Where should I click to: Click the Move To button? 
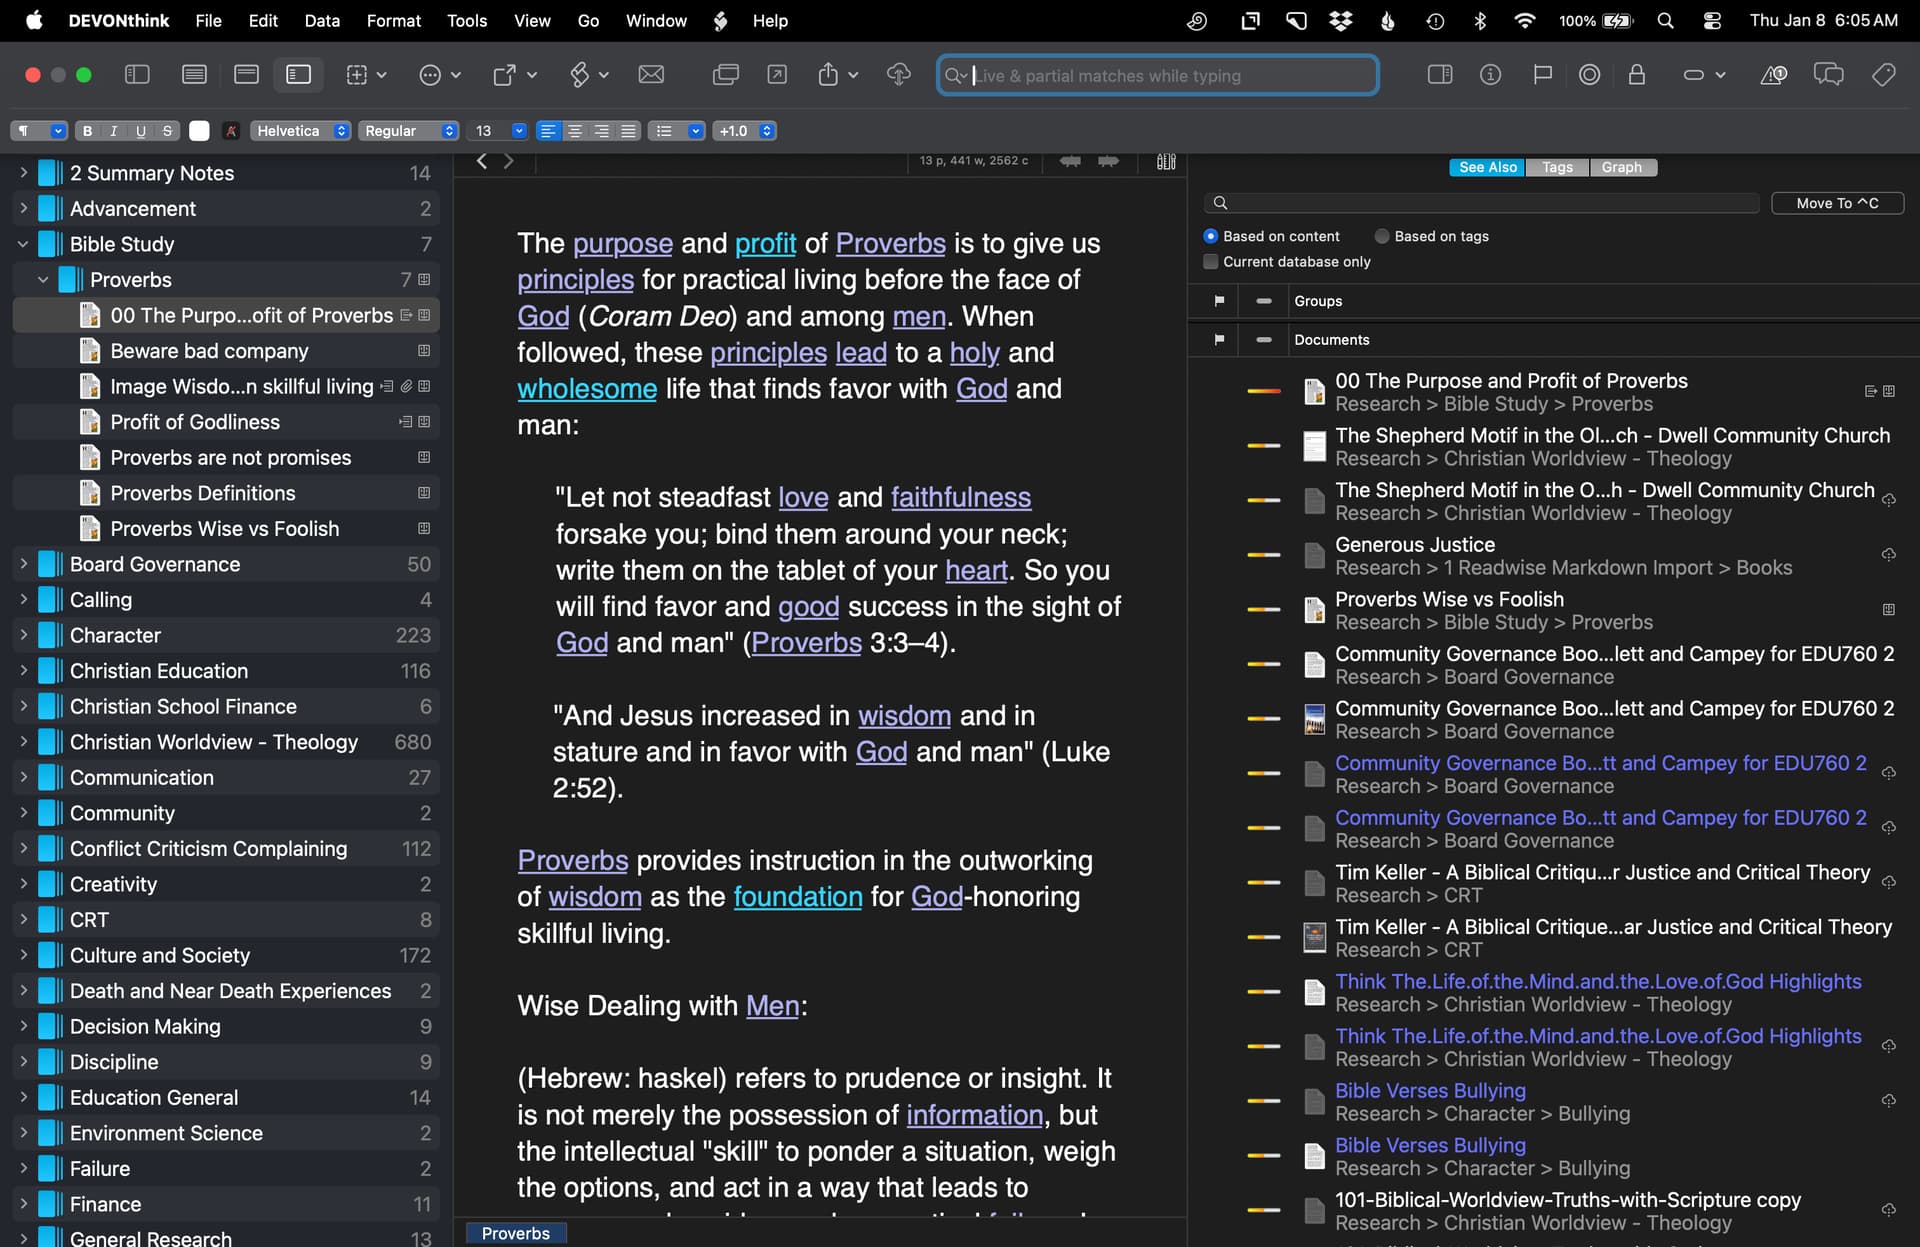point(1836,203)
